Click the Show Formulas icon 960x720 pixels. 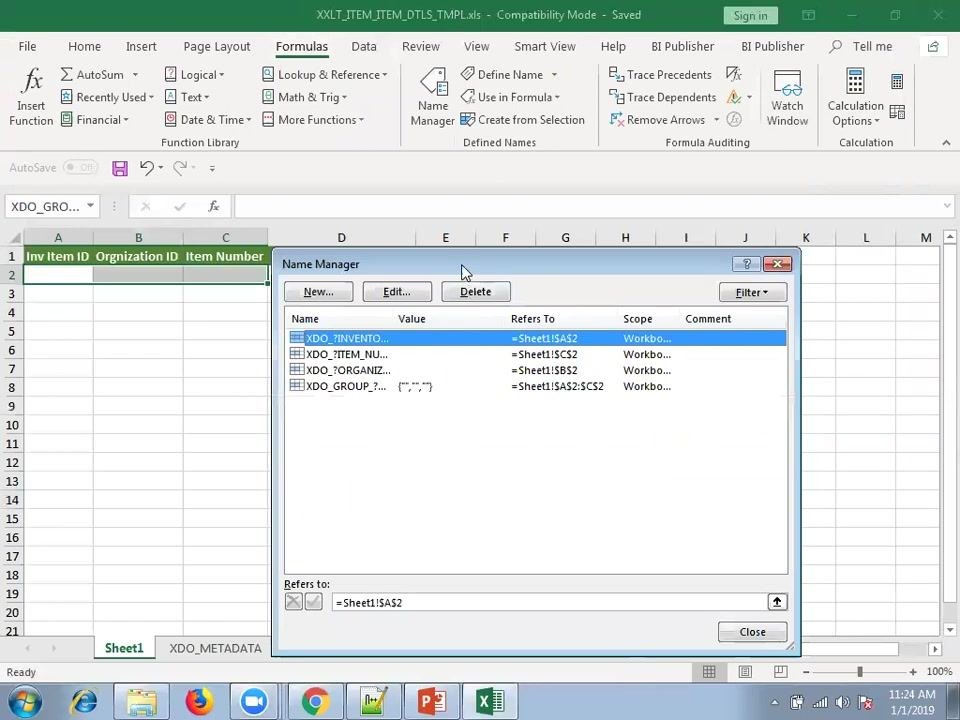[x=733, y=75]
